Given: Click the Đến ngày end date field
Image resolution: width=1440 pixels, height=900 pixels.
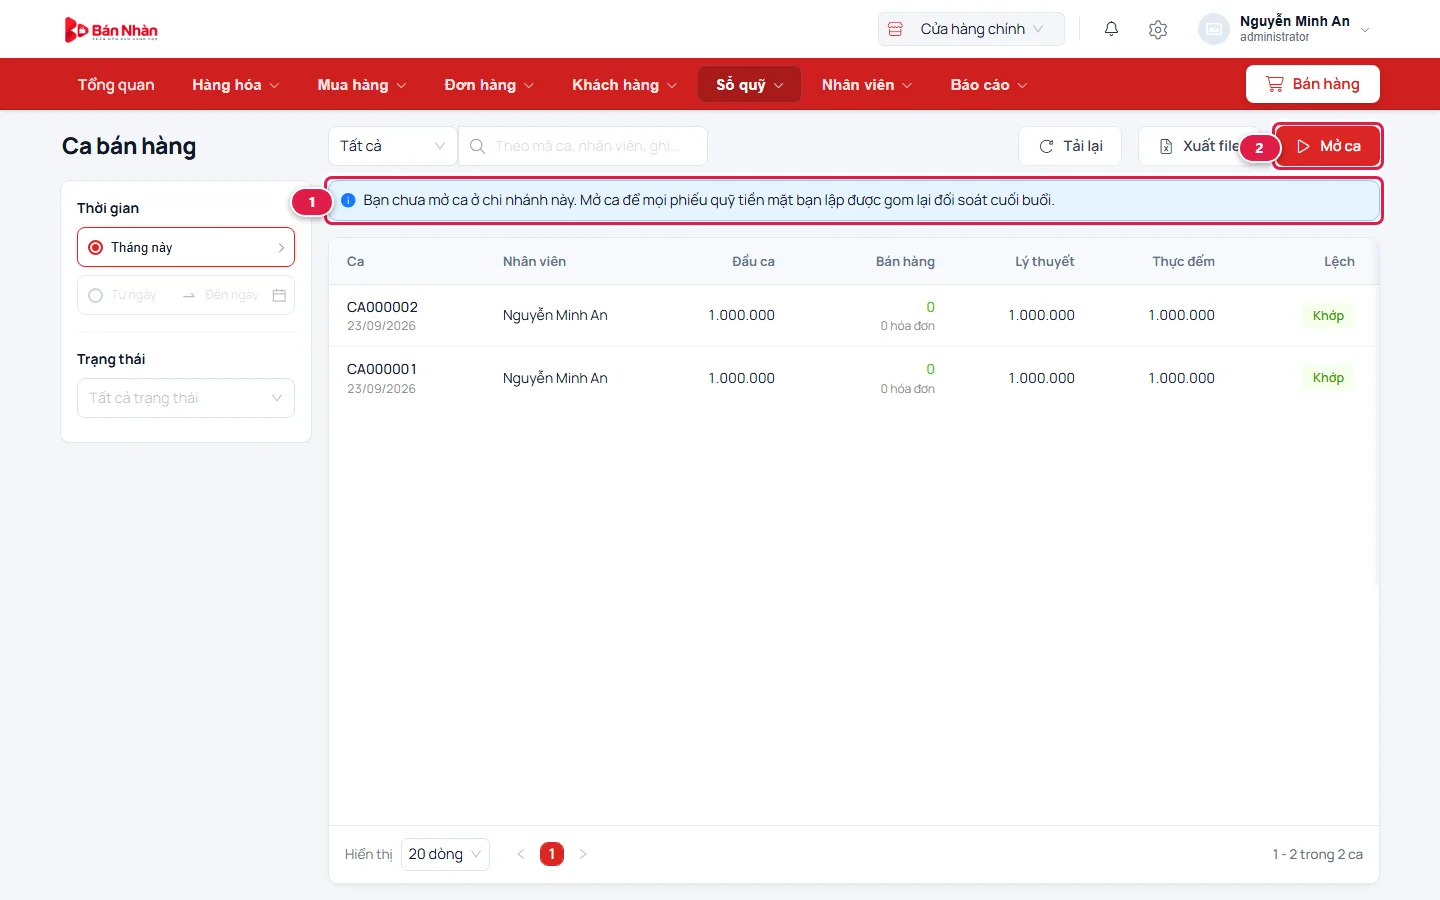Looking at the screenshot, I should click(x=233, y=295).
